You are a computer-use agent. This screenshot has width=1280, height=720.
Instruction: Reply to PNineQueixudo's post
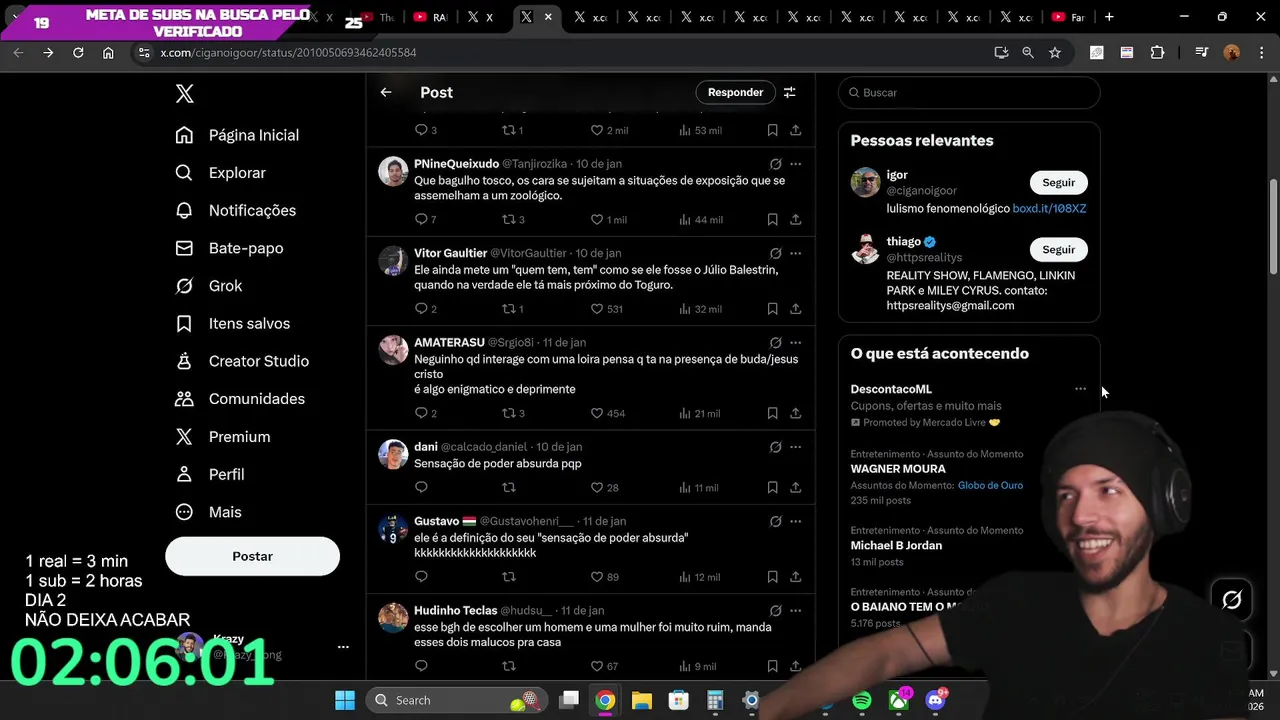click(421, 219)
